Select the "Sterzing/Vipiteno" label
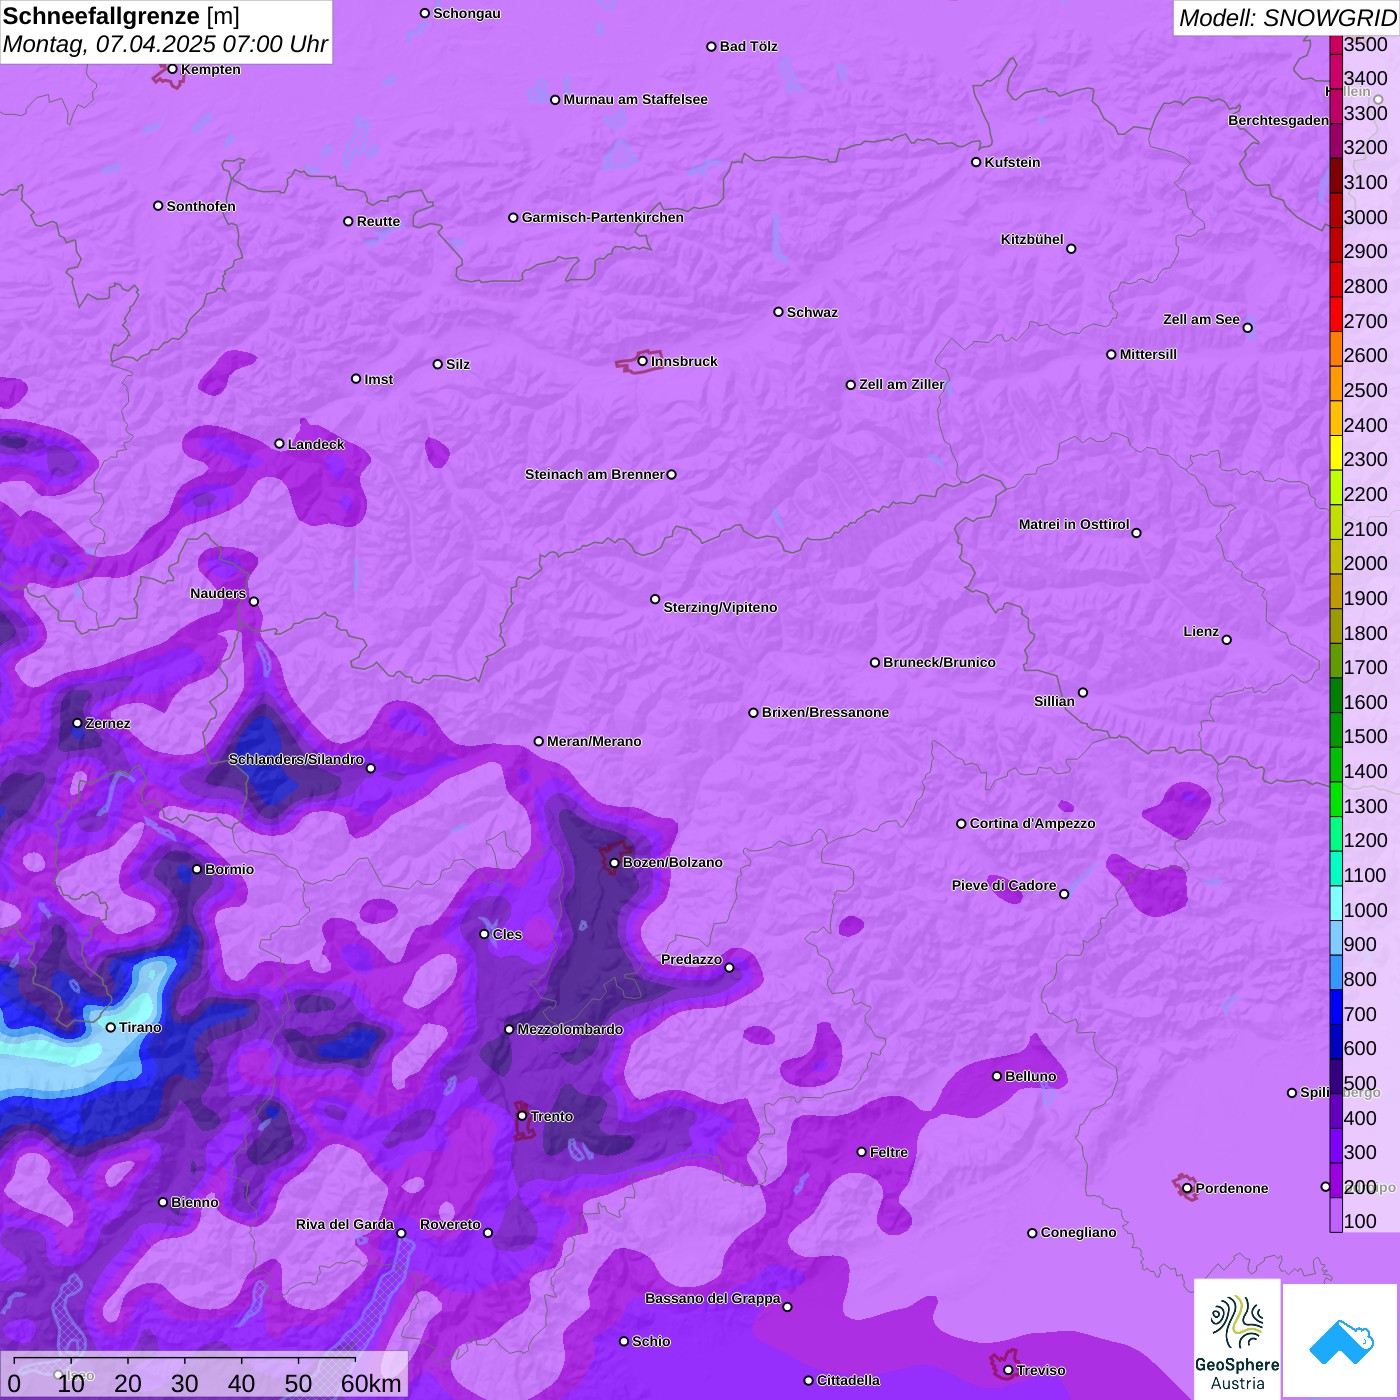1400x1400 pixels. point(720,607)
